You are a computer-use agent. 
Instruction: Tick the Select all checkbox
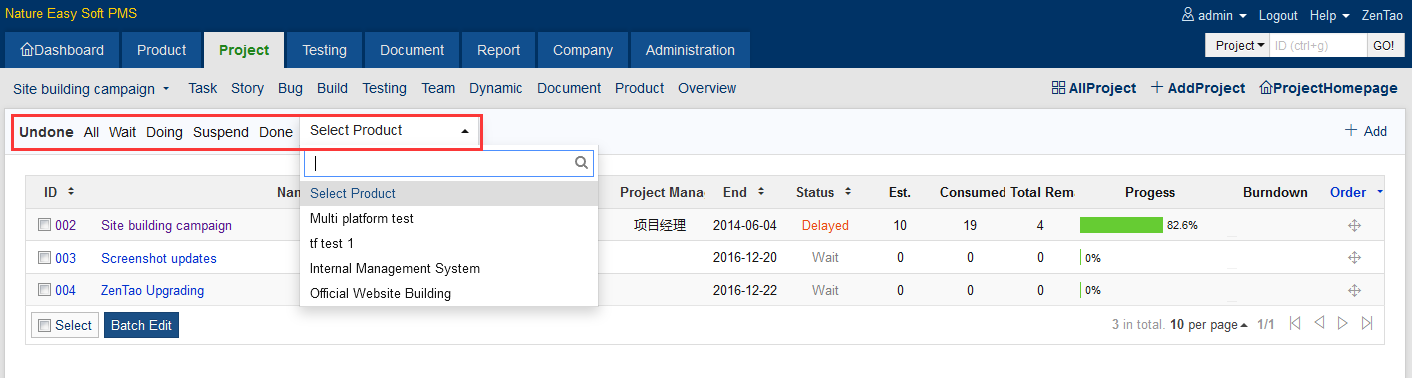[x=44, y=325]
